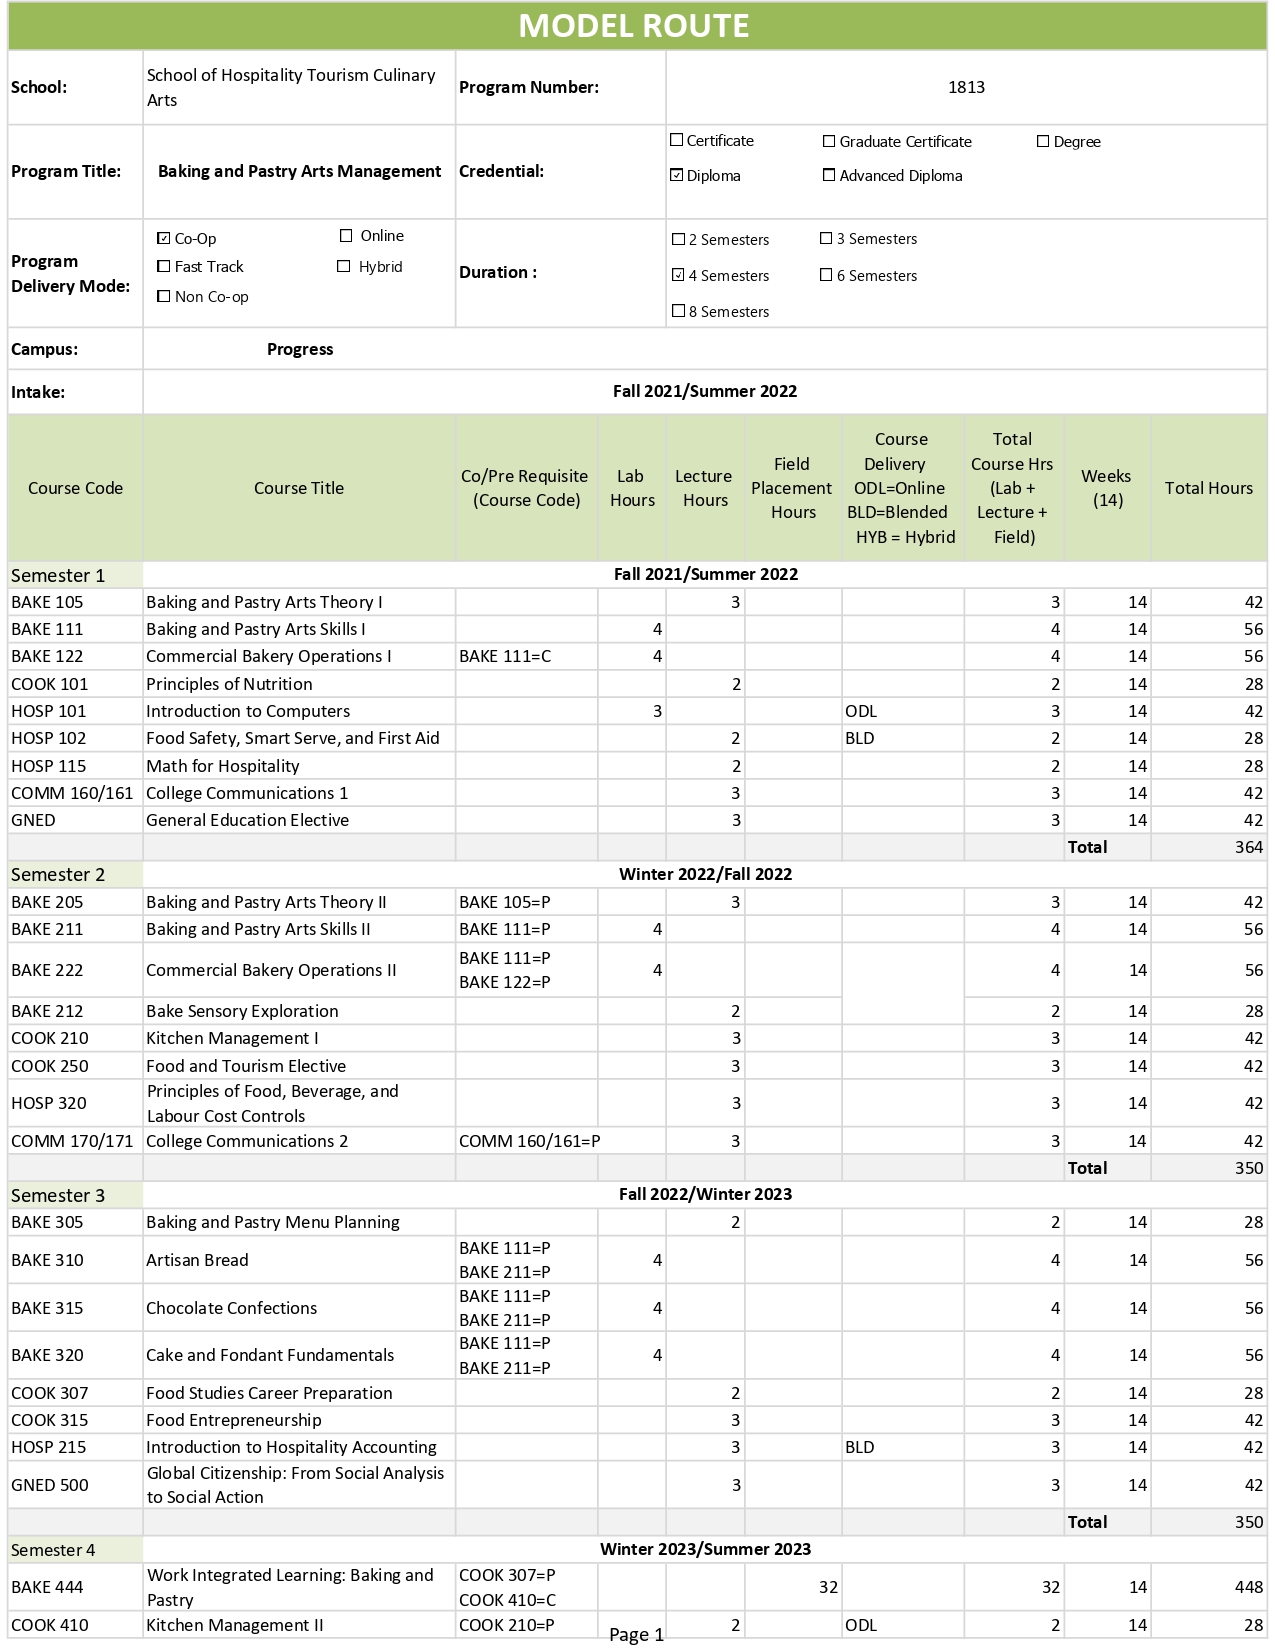Select the Artisan Bread course title cell
Screen dimensions: 1275x1650
click(299, 1260)
